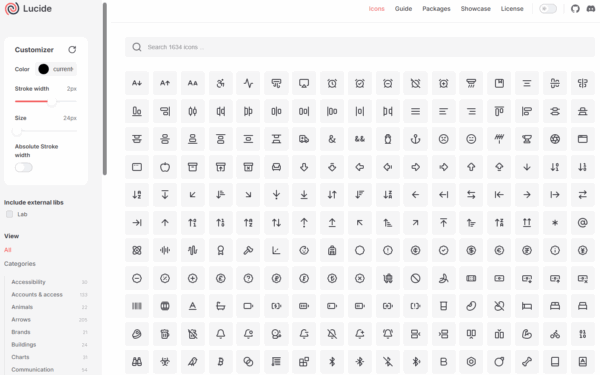Image resolution: width=600 pixels, height=375 pixels.
Task: Select the a-arrow-down icon
Action: click(x=137, y=83)
